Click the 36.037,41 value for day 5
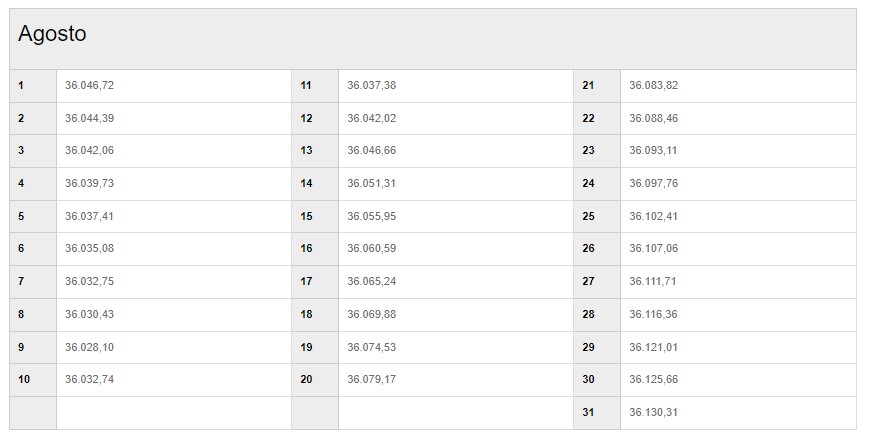The image size is (869, 439). (89, 216)
